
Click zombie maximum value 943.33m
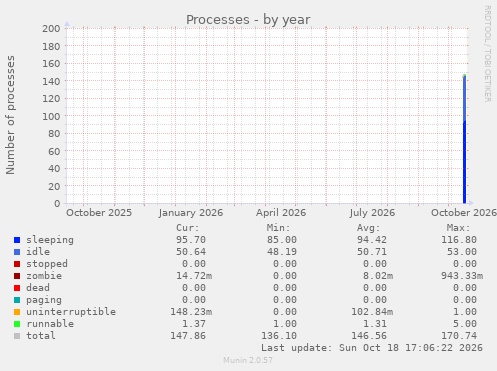[x=462, y=276]
